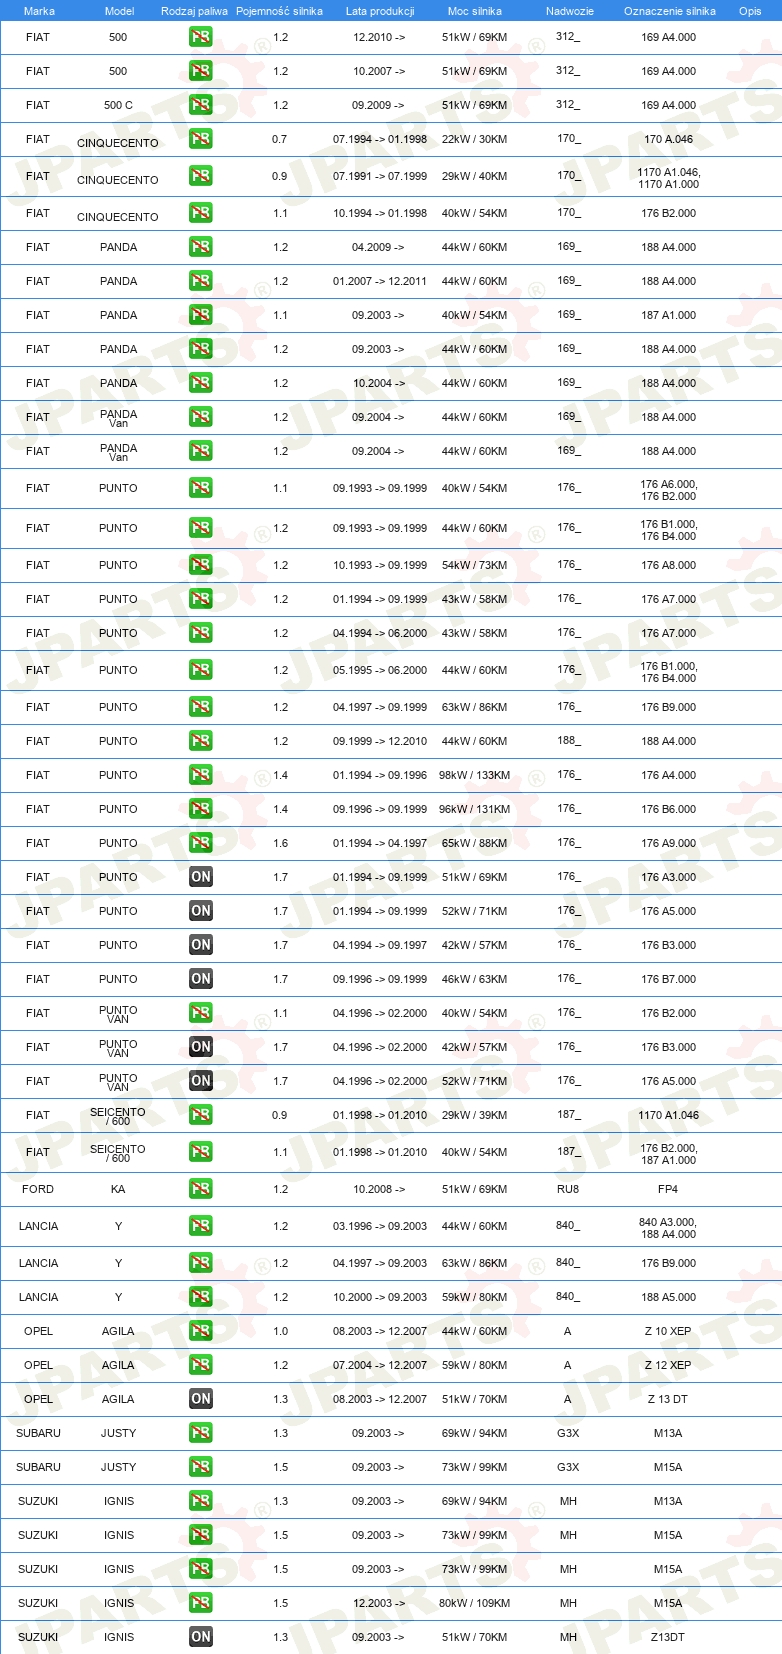The image size is (782, 1654).
Task: Click diesel ON icon in OPEL AGILA Z 13 DT row
Action: [x=201, y=1399]
